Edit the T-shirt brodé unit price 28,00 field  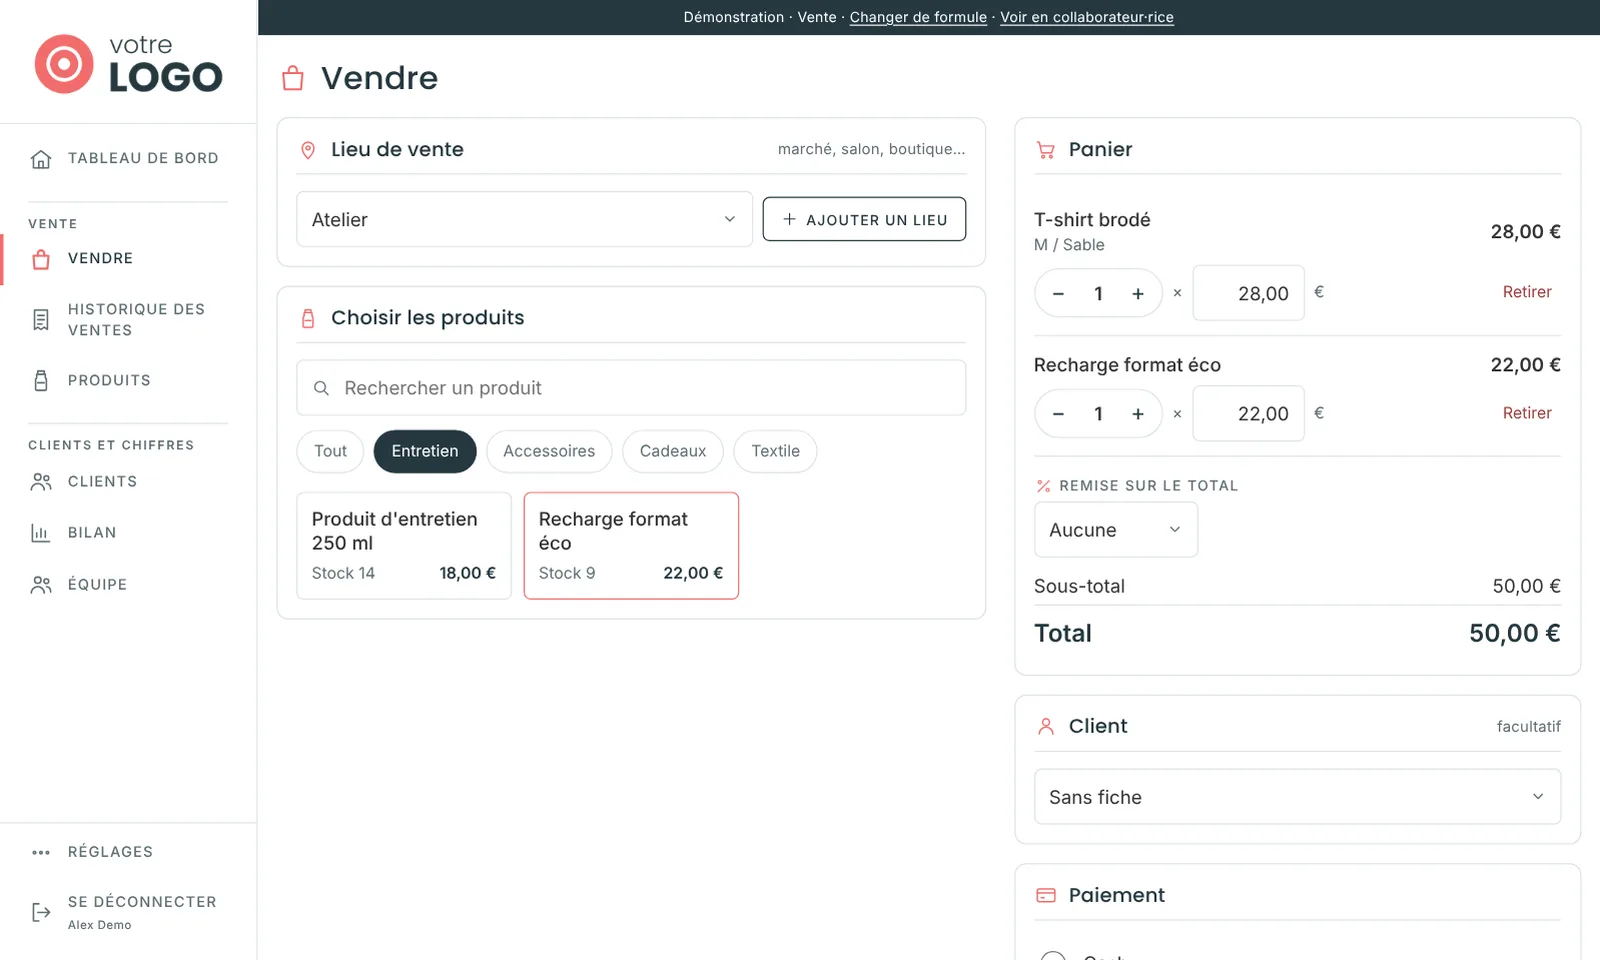pos(1249,293)
